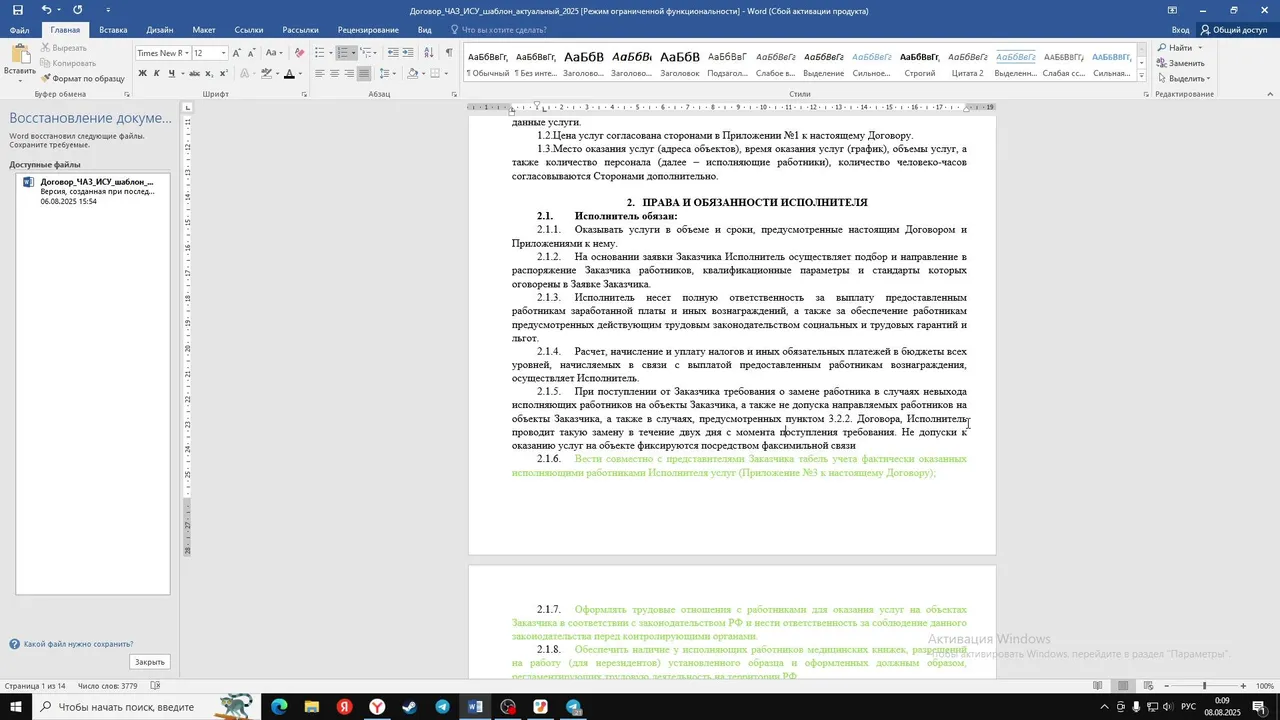
Task: Switch to the Рецензирование tab
Action: click(x=368, y=30)
